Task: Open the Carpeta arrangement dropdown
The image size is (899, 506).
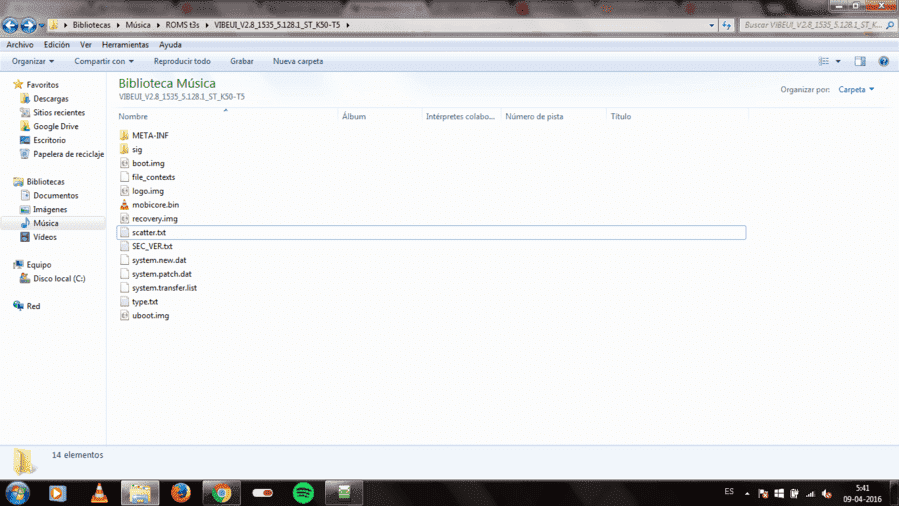Action: tap(856, 89)
